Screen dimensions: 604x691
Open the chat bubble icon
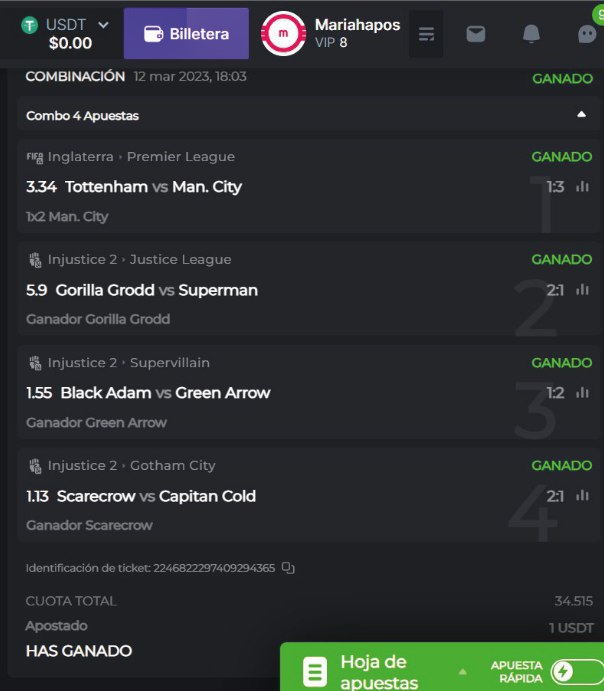(588, 34)
